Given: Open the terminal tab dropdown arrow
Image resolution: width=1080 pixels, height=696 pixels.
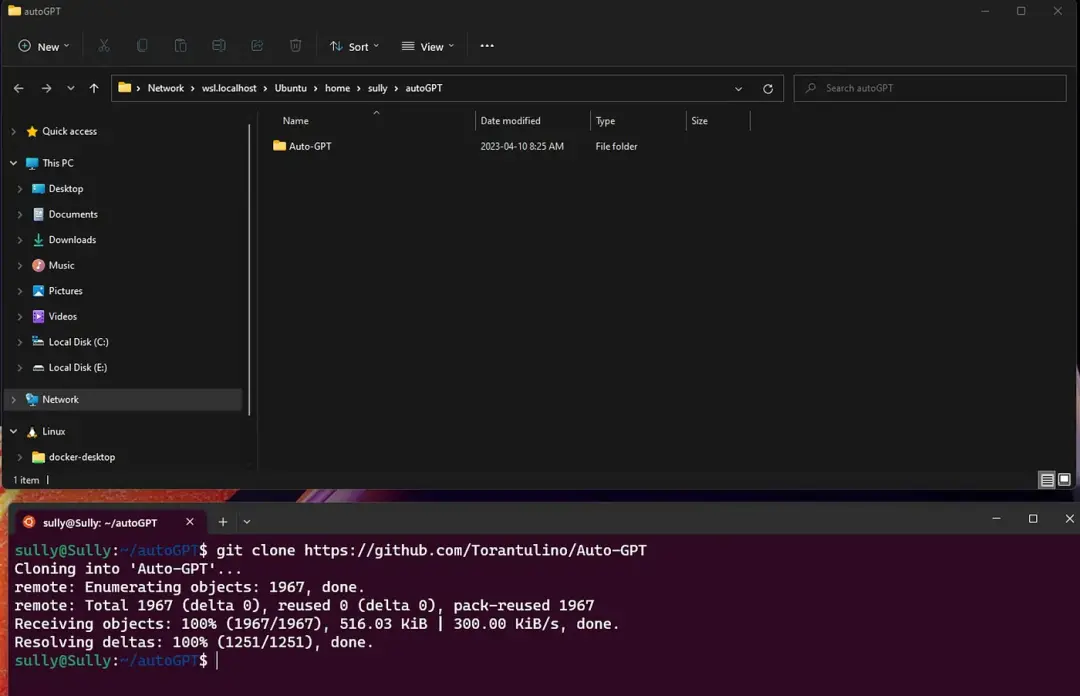Looking at the screenshot, I should point(247,522).
